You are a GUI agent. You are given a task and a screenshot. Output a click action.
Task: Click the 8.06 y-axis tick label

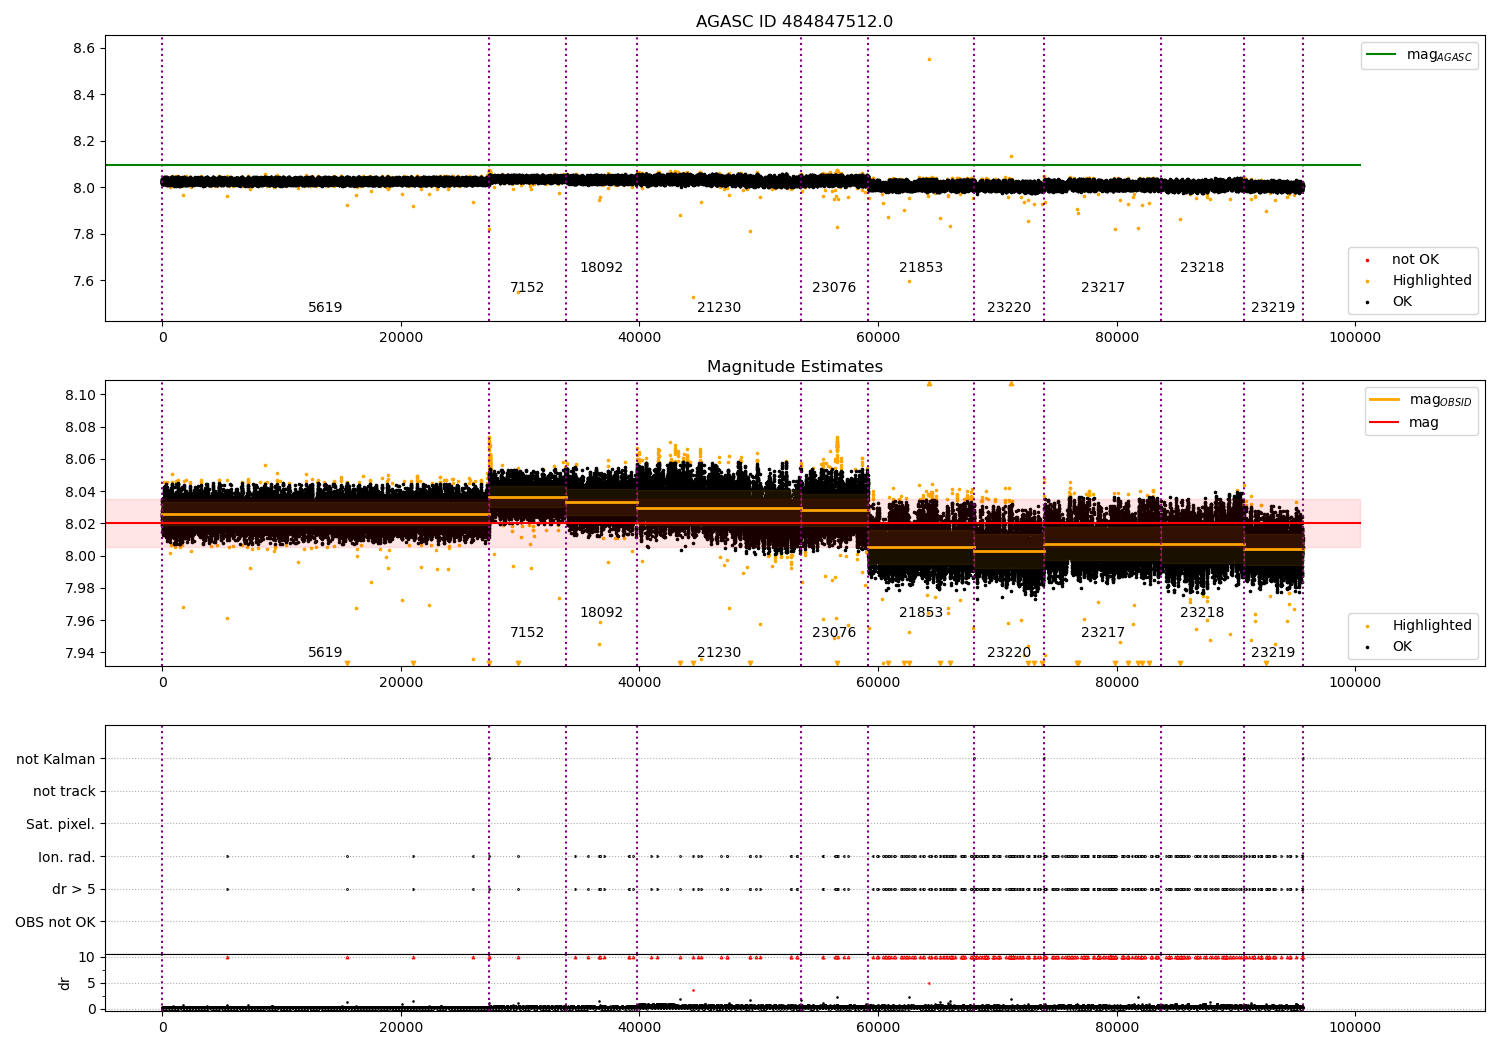tap(80, 460)
